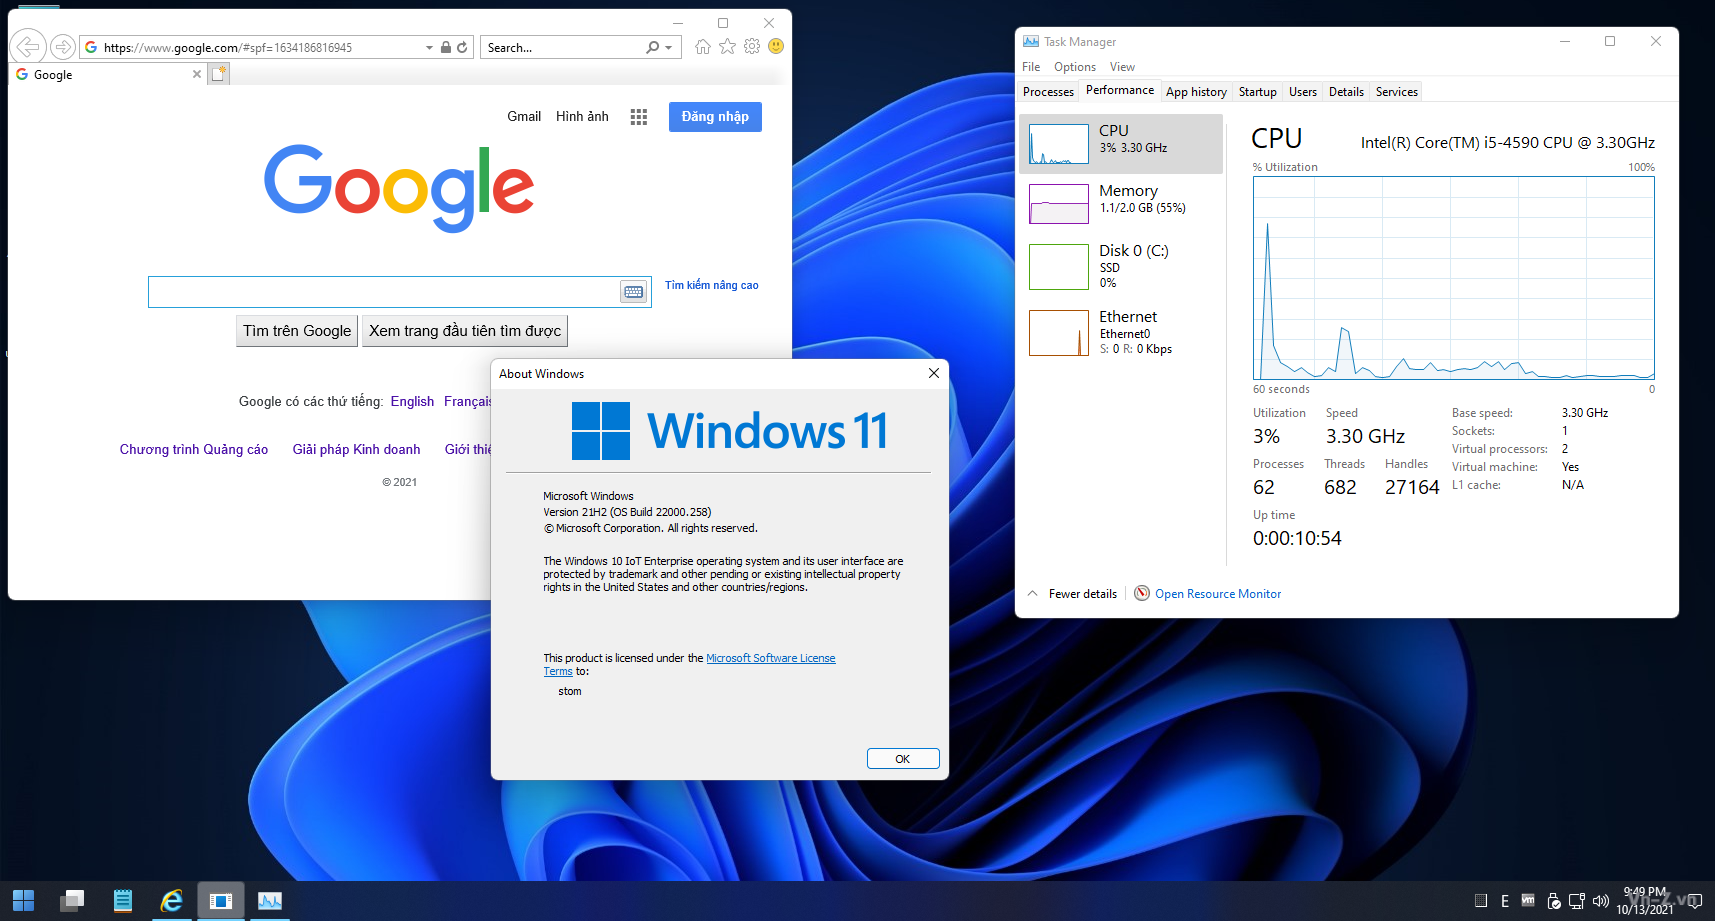Click the smiley feedback icon
The image size is (1715, 921).
[x=776, y=46]
